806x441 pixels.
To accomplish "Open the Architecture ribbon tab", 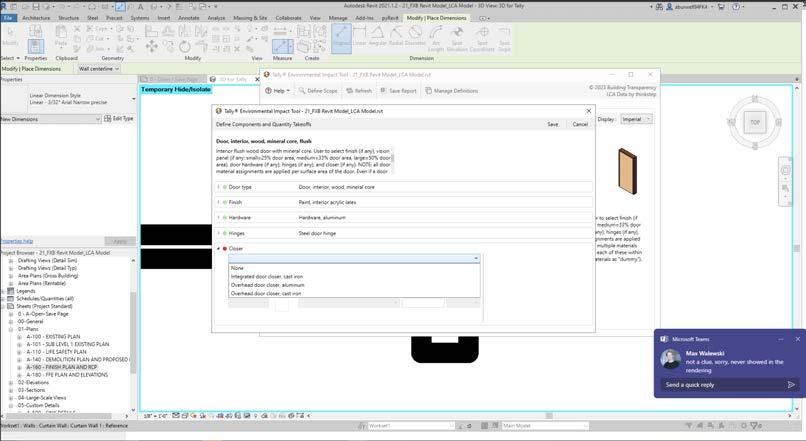I will click(36, 18).
